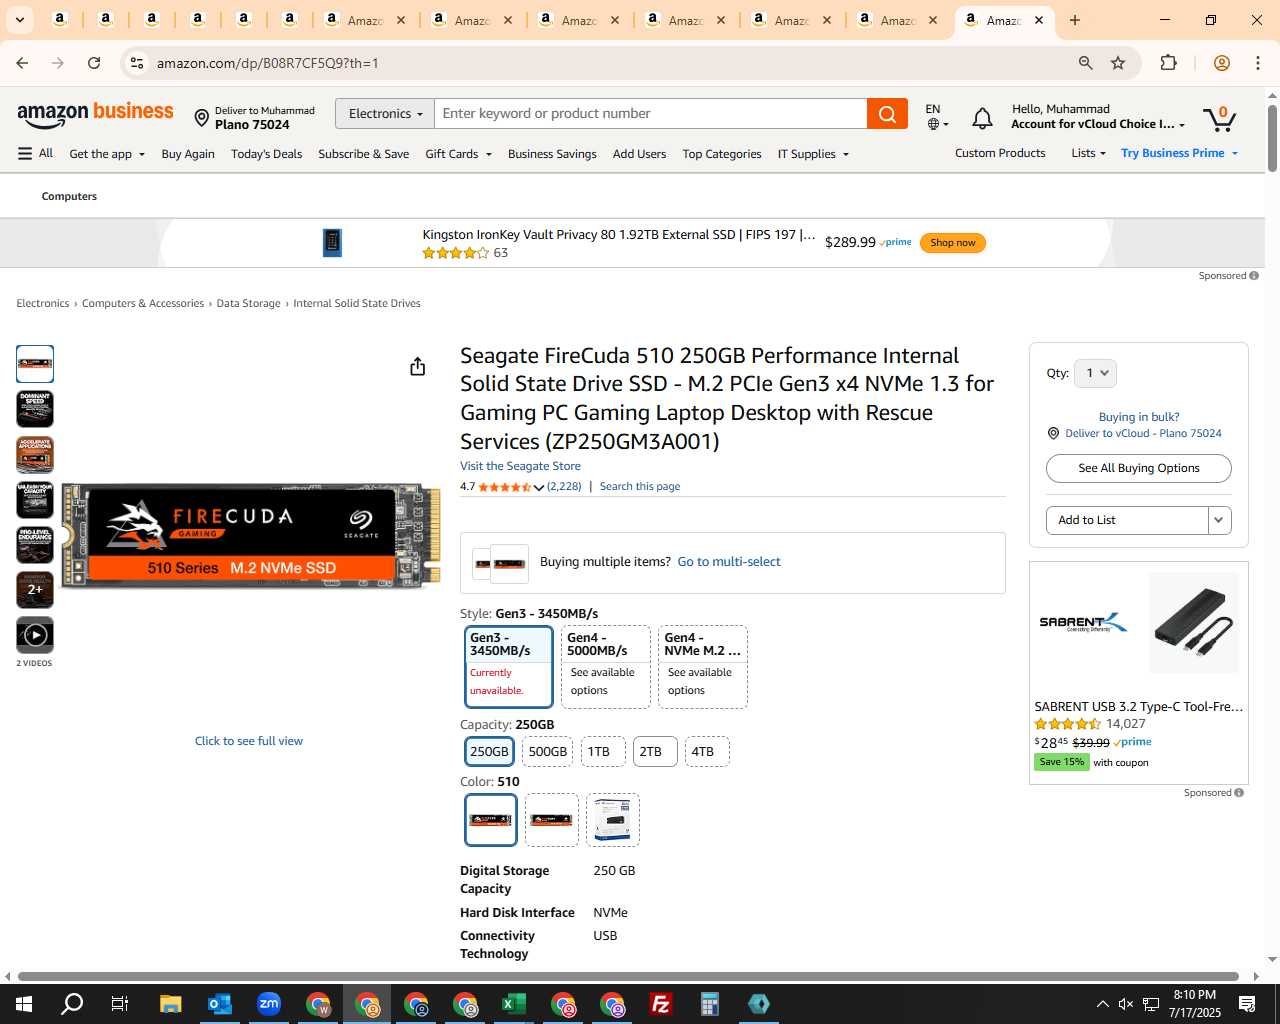Choose the 2TB capacity option
Image resolution: width=1280 pixels, height=1024 pixels.
click(655, 752)
